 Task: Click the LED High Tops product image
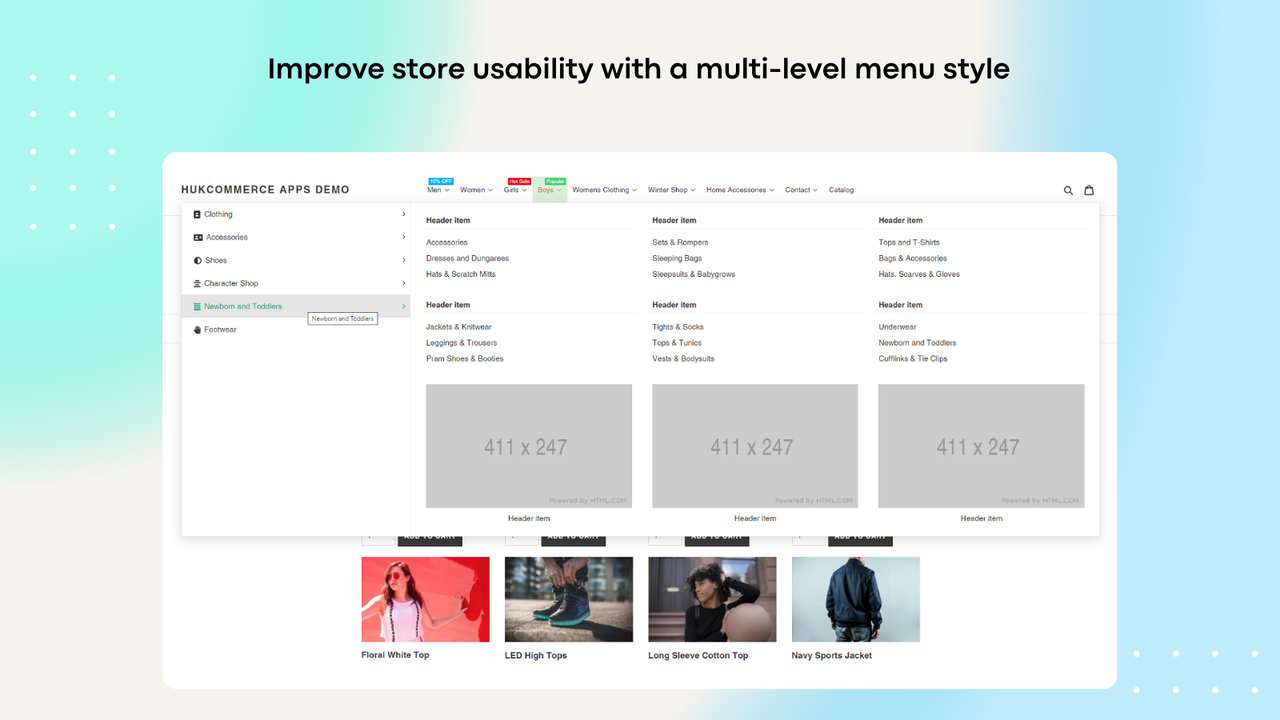pyautogui.click(x=569, y=599)
